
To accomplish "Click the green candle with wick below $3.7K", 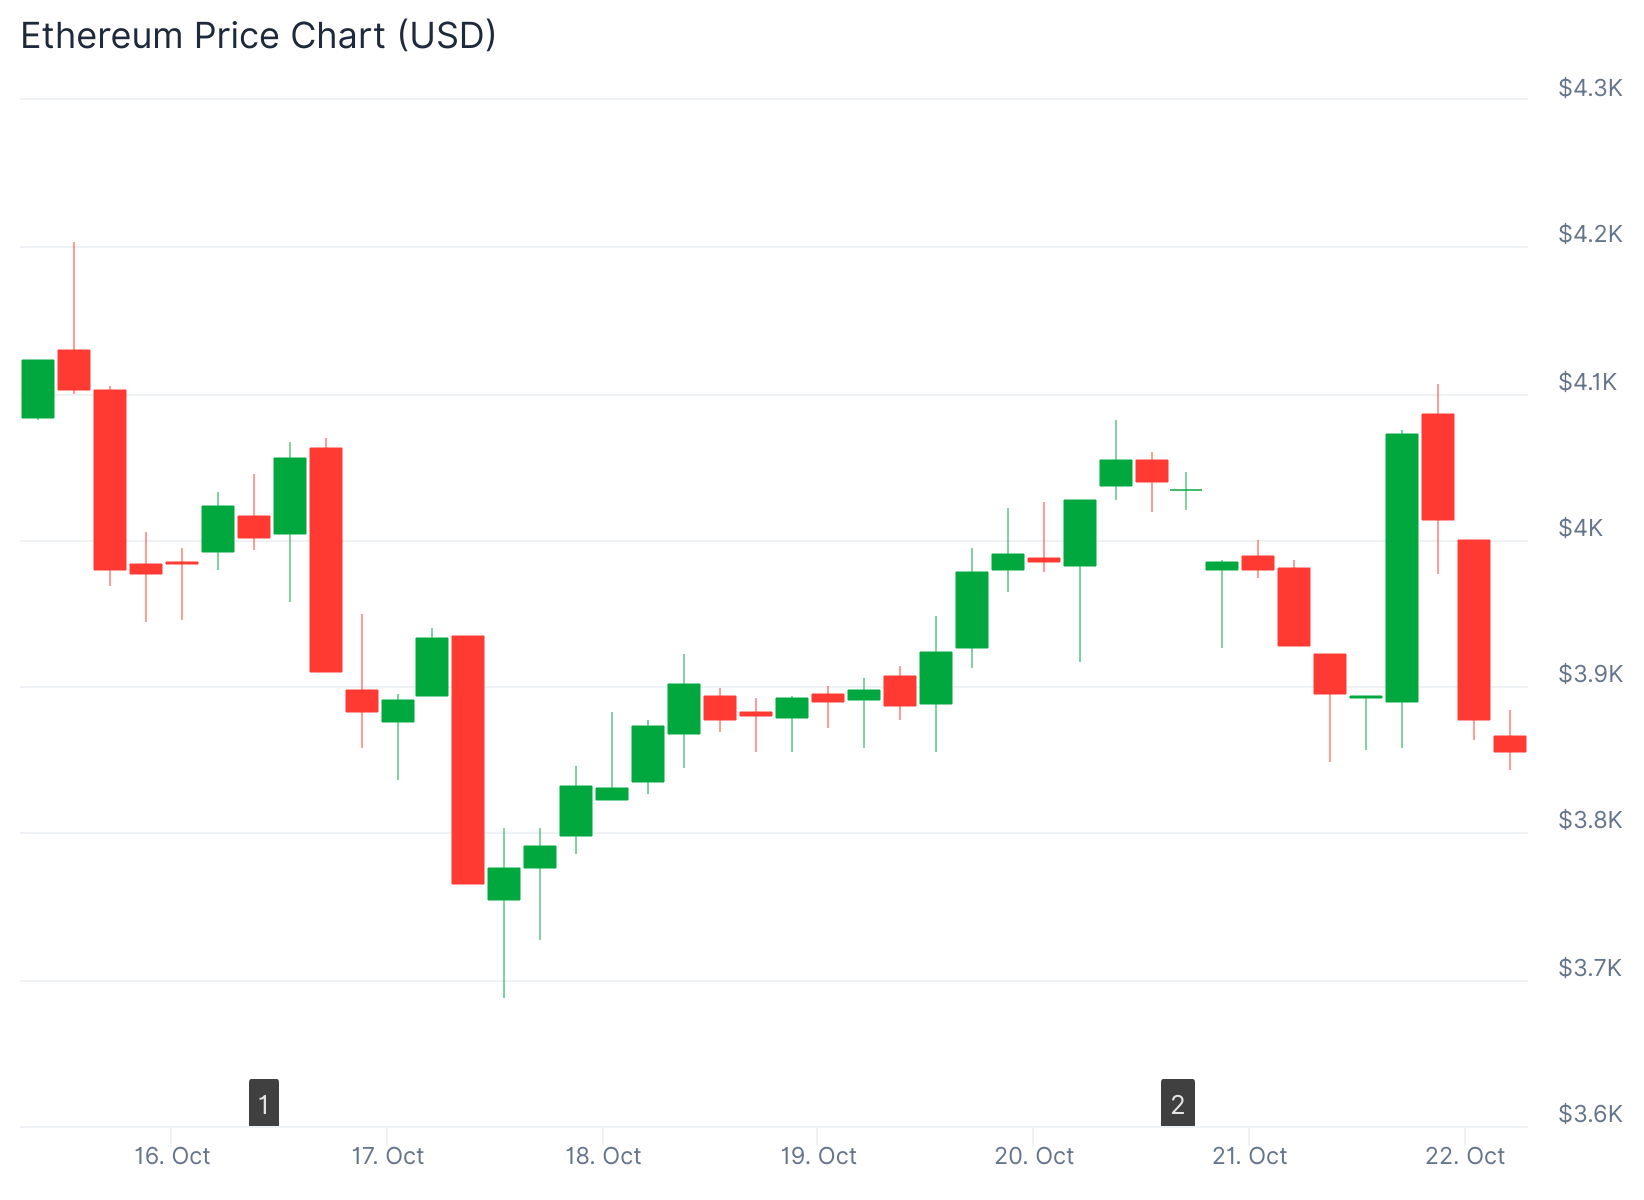I will (504, 884).
